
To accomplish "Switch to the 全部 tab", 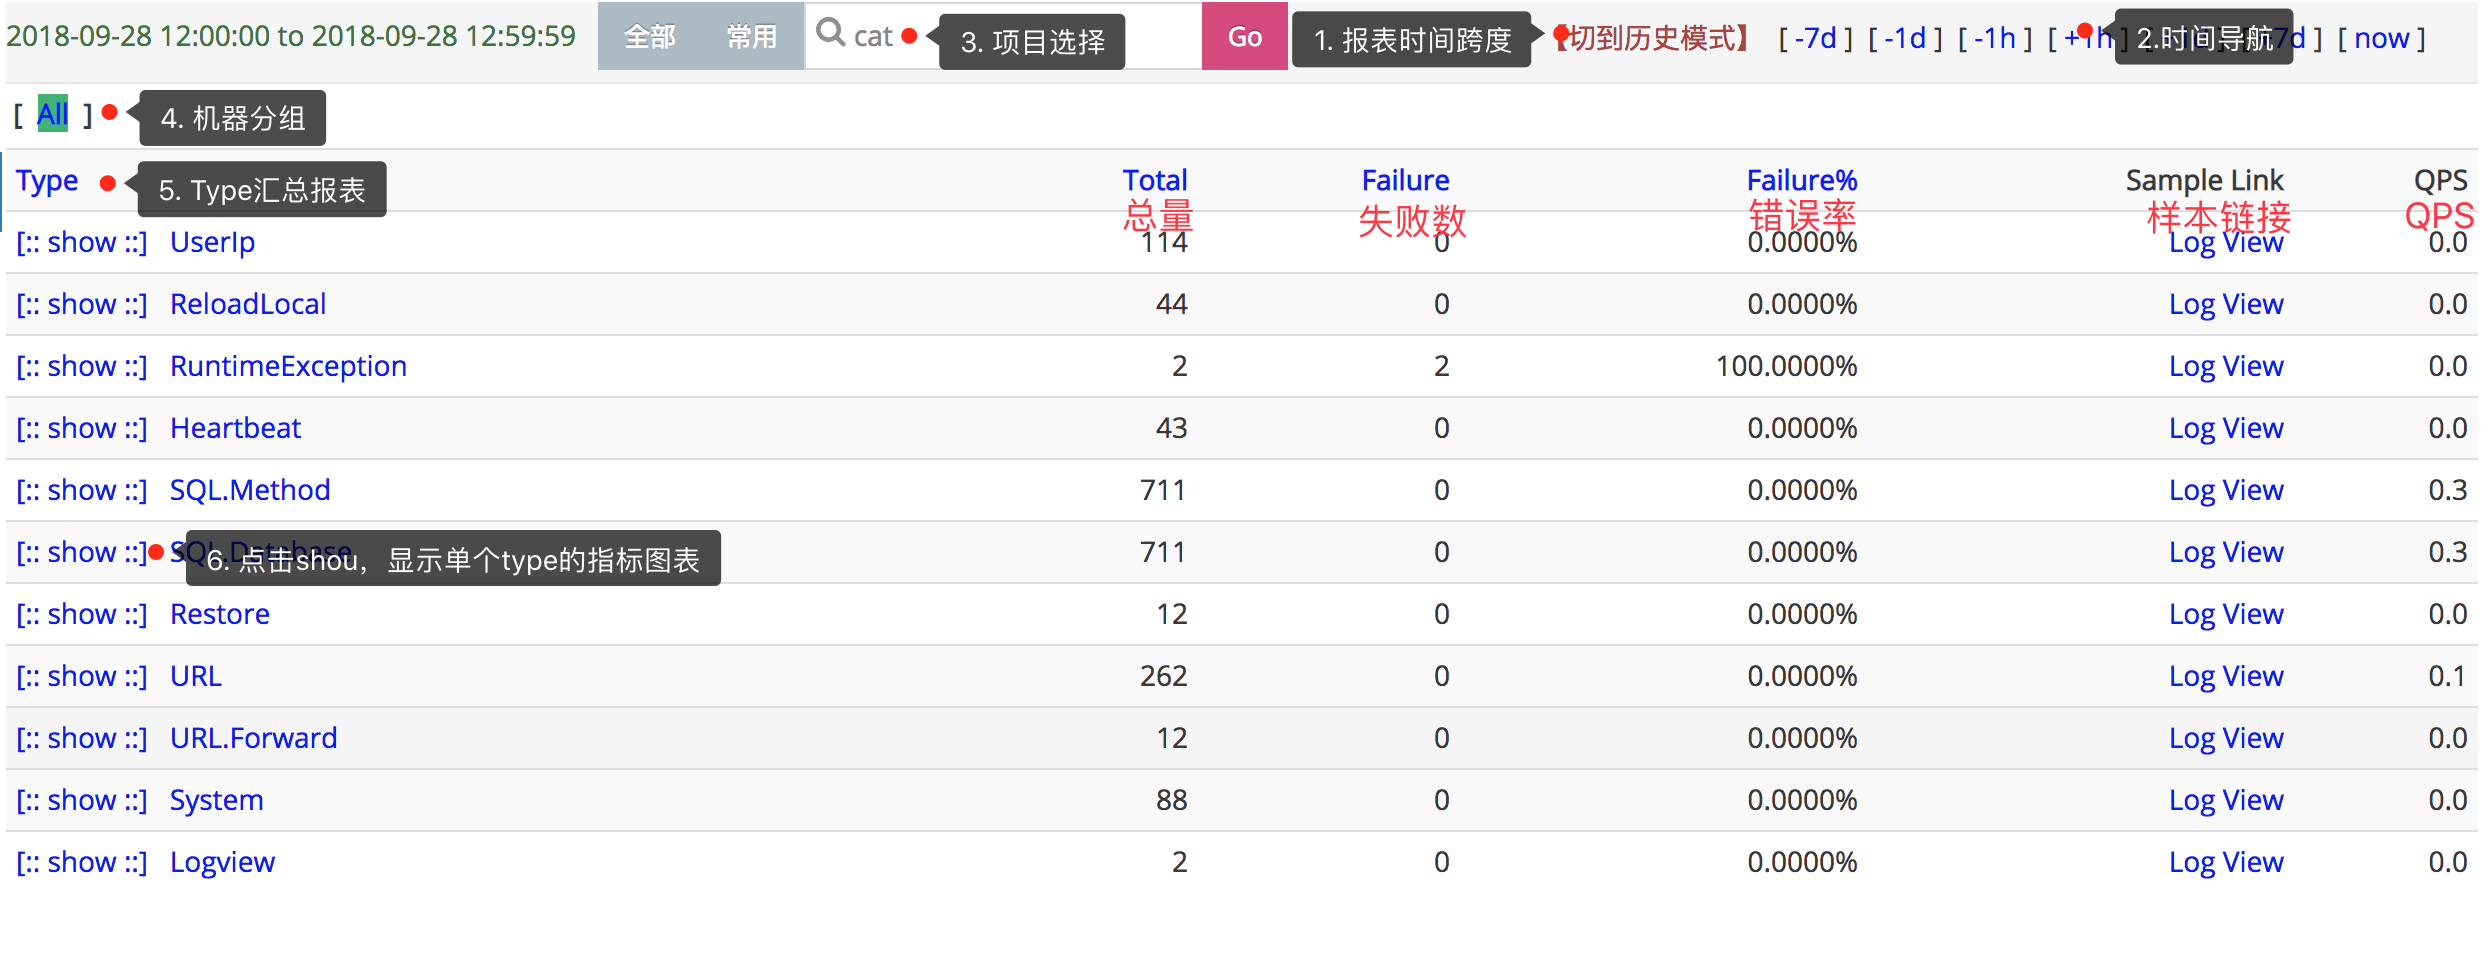I will (x=650, y=36).
